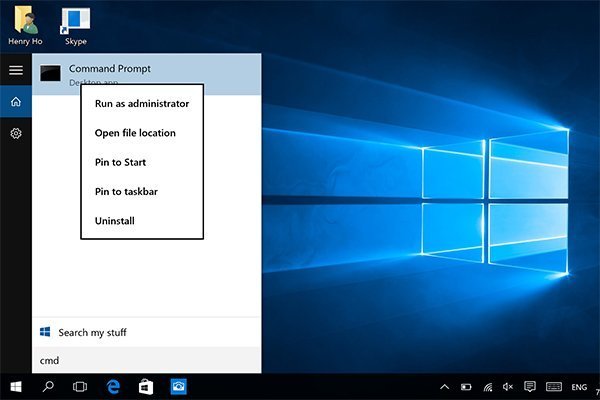Open the Store app on taskbar
600x400 pixels.
coord(145,386)
